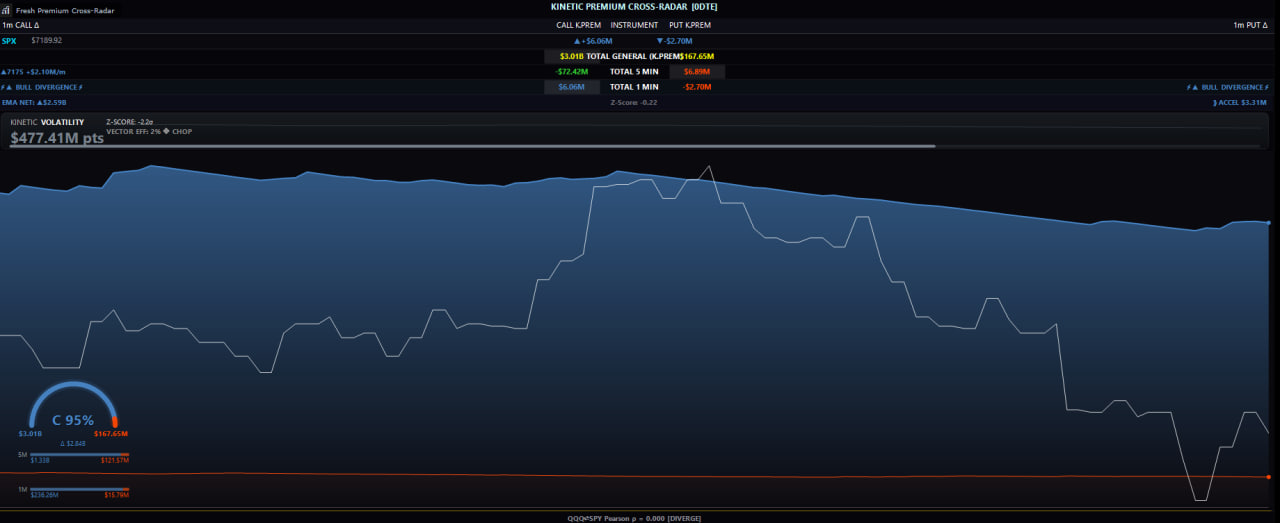Click the INSTRUMENT column header

pyautogui.click(x=634, y=25)
